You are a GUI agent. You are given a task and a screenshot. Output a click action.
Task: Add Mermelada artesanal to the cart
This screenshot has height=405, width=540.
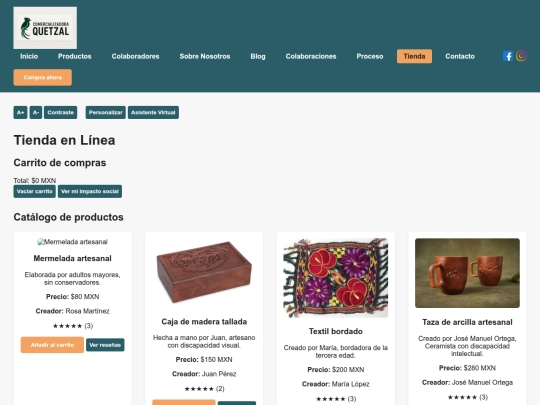coord(52,345)
